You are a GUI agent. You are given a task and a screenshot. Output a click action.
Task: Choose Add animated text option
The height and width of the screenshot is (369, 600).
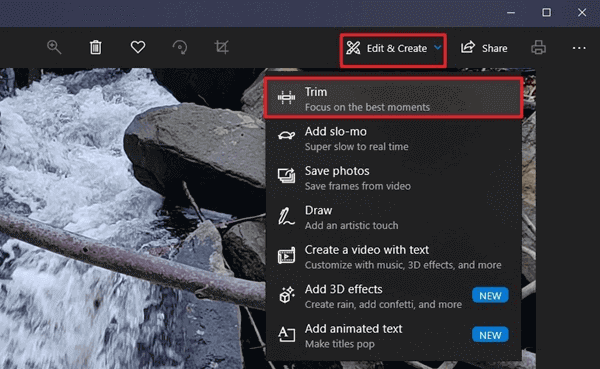[393, 335]
